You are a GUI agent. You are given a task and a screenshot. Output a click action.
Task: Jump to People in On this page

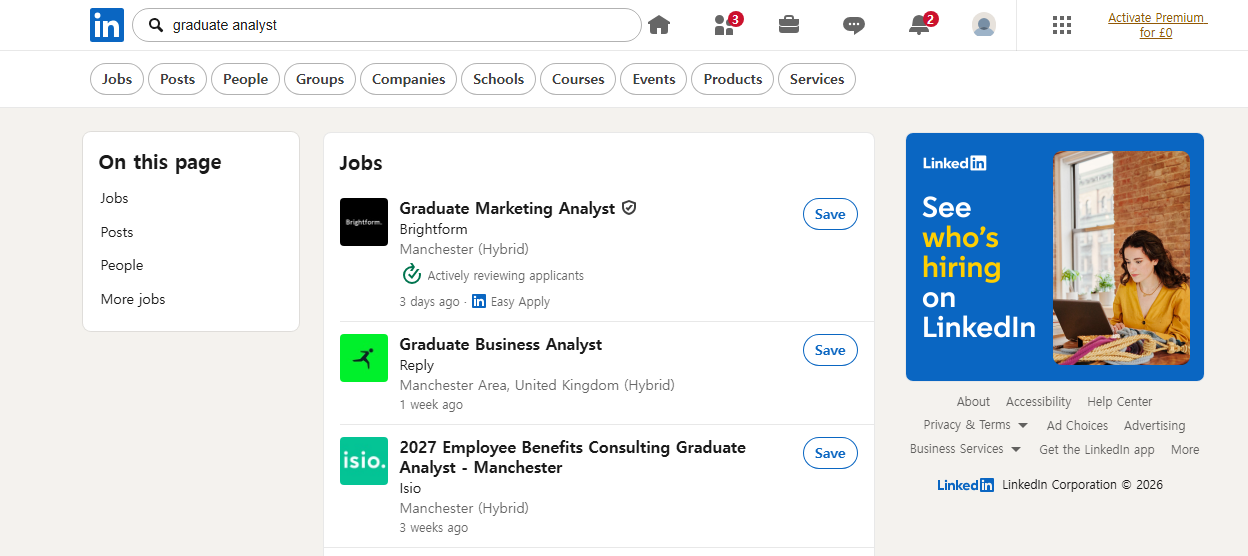122,265
